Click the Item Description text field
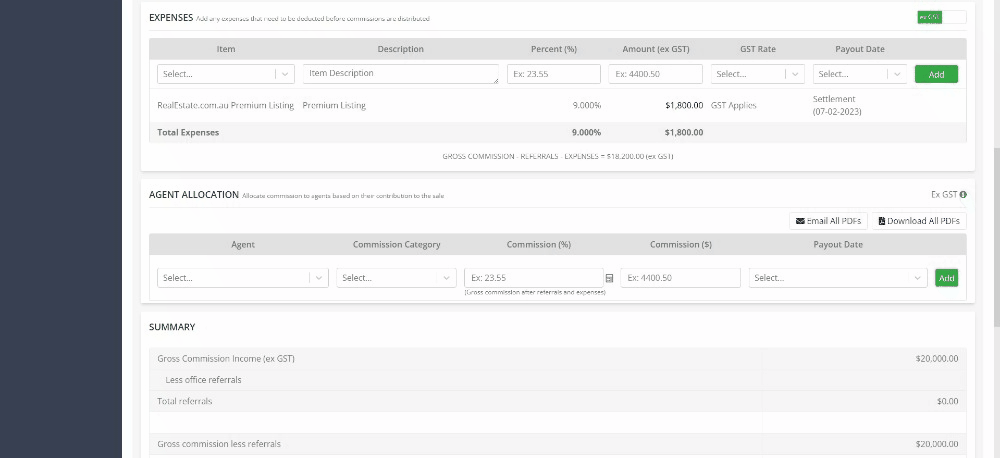This screenshot has width=1000, height=458. point(400,74)
